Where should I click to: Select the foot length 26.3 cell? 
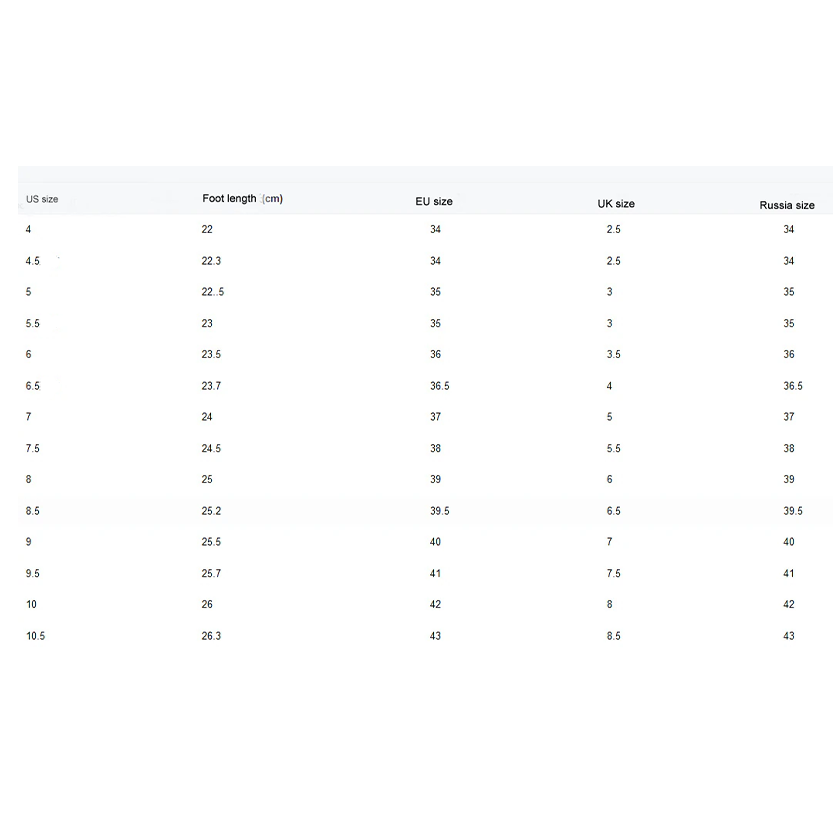211,636
